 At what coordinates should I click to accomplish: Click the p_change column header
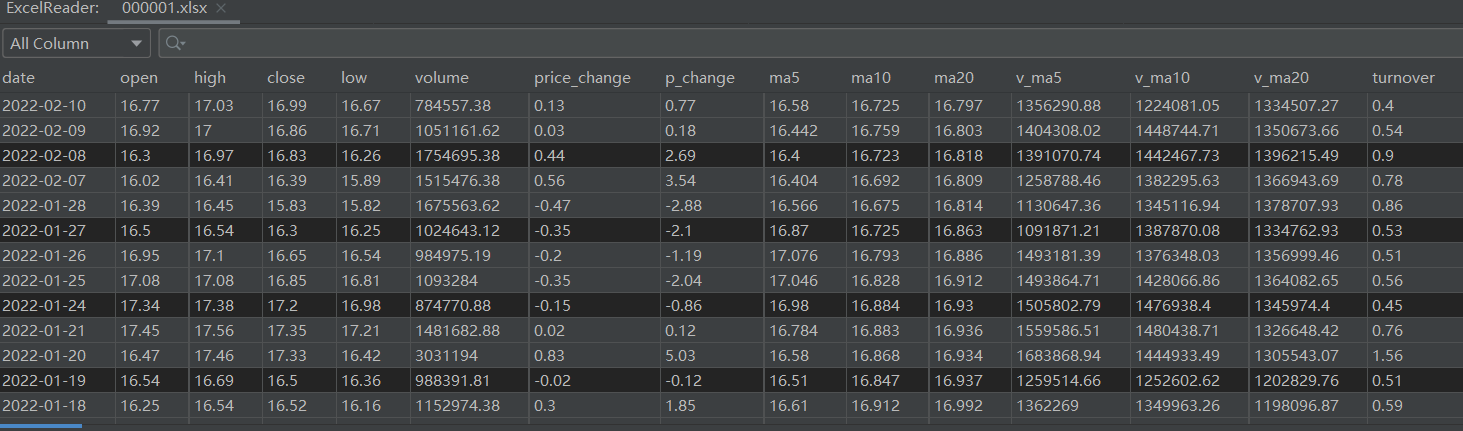point(699,77)
